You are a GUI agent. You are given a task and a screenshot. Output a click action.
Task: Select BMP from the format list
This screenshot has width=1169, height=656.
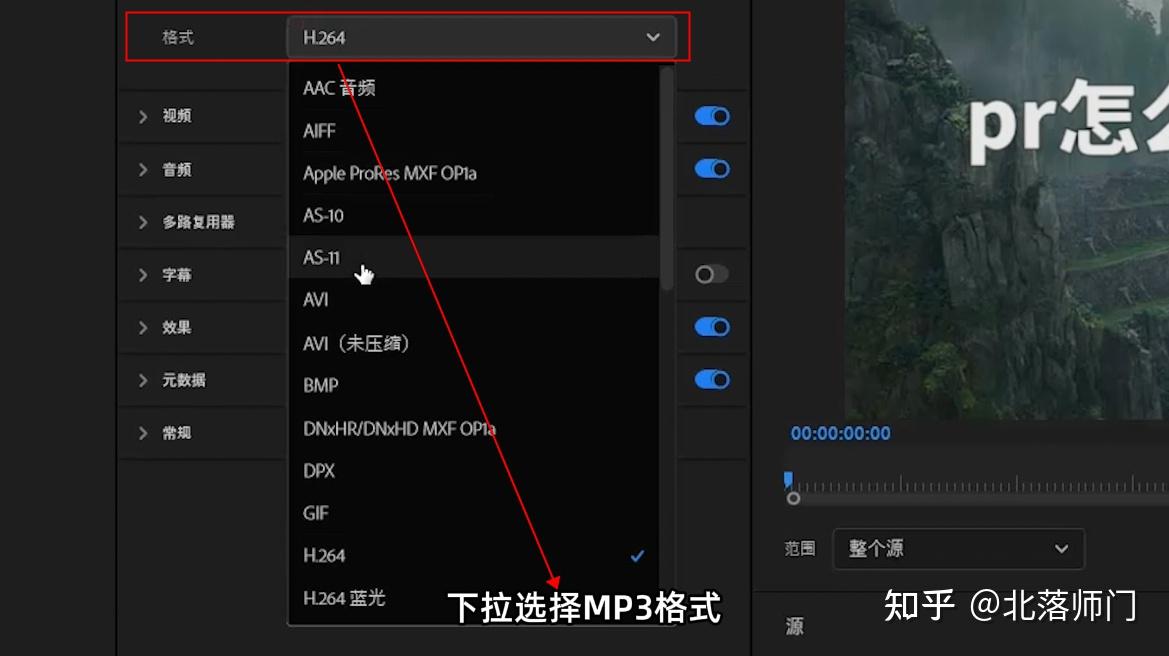320,385
